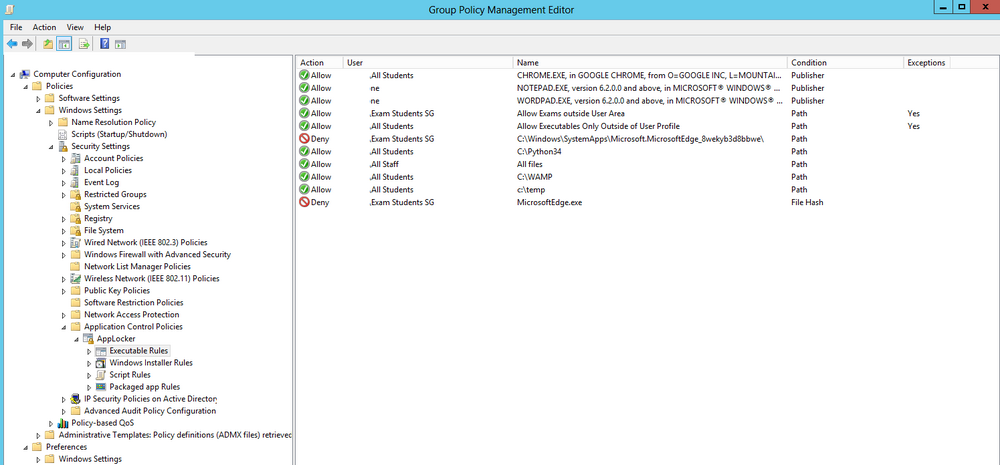Image resolution: width=1000 pixels, height=465 pixels.
Task: Click the Script Rules node icon
Action: point(100,375)
